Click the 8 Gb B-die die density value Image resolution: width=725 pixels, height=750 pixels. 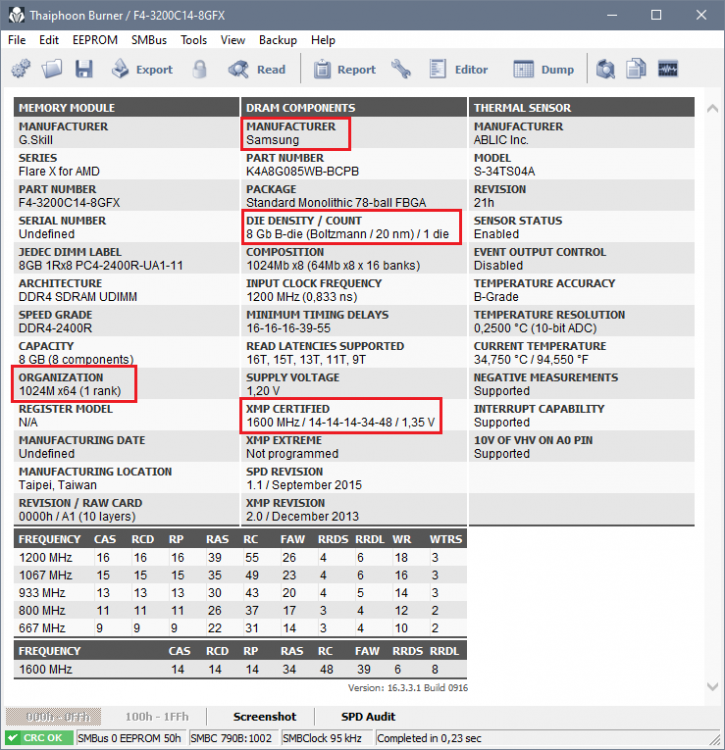point(348,234)
